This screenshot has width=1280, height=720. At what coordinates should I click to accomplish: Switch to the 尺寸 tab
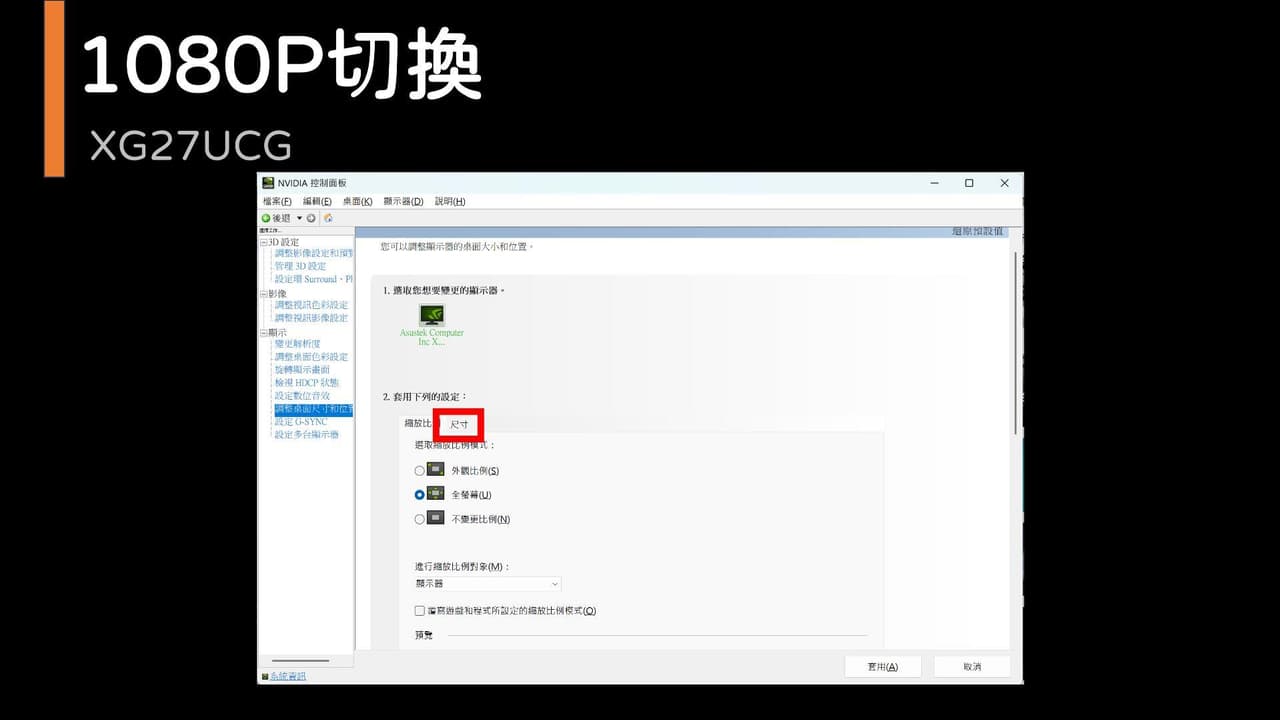click(459, 424)
